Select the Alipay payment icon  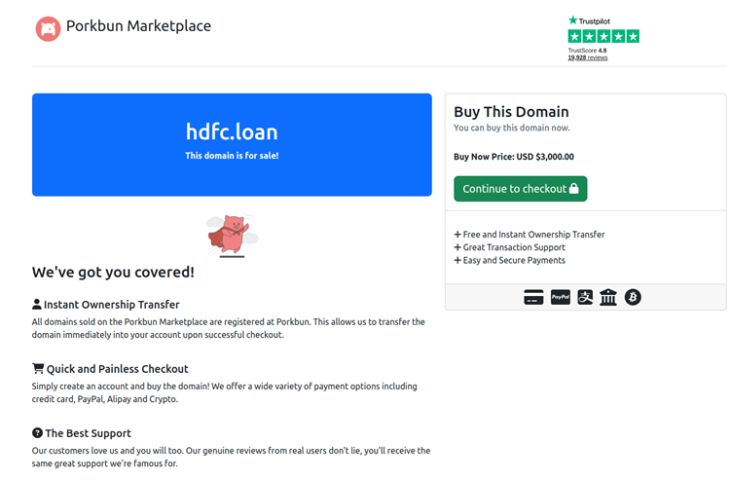click(585, 297)
